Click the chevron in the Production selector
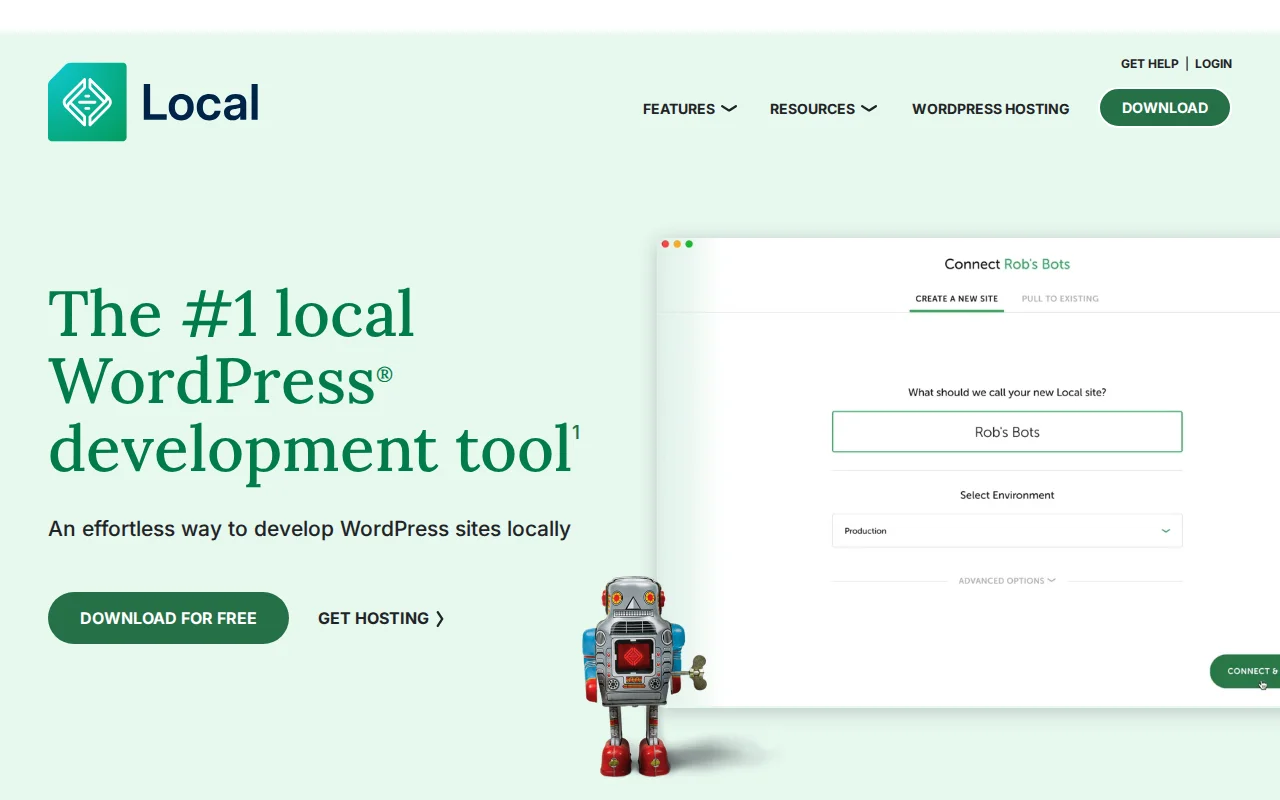 1165,531
